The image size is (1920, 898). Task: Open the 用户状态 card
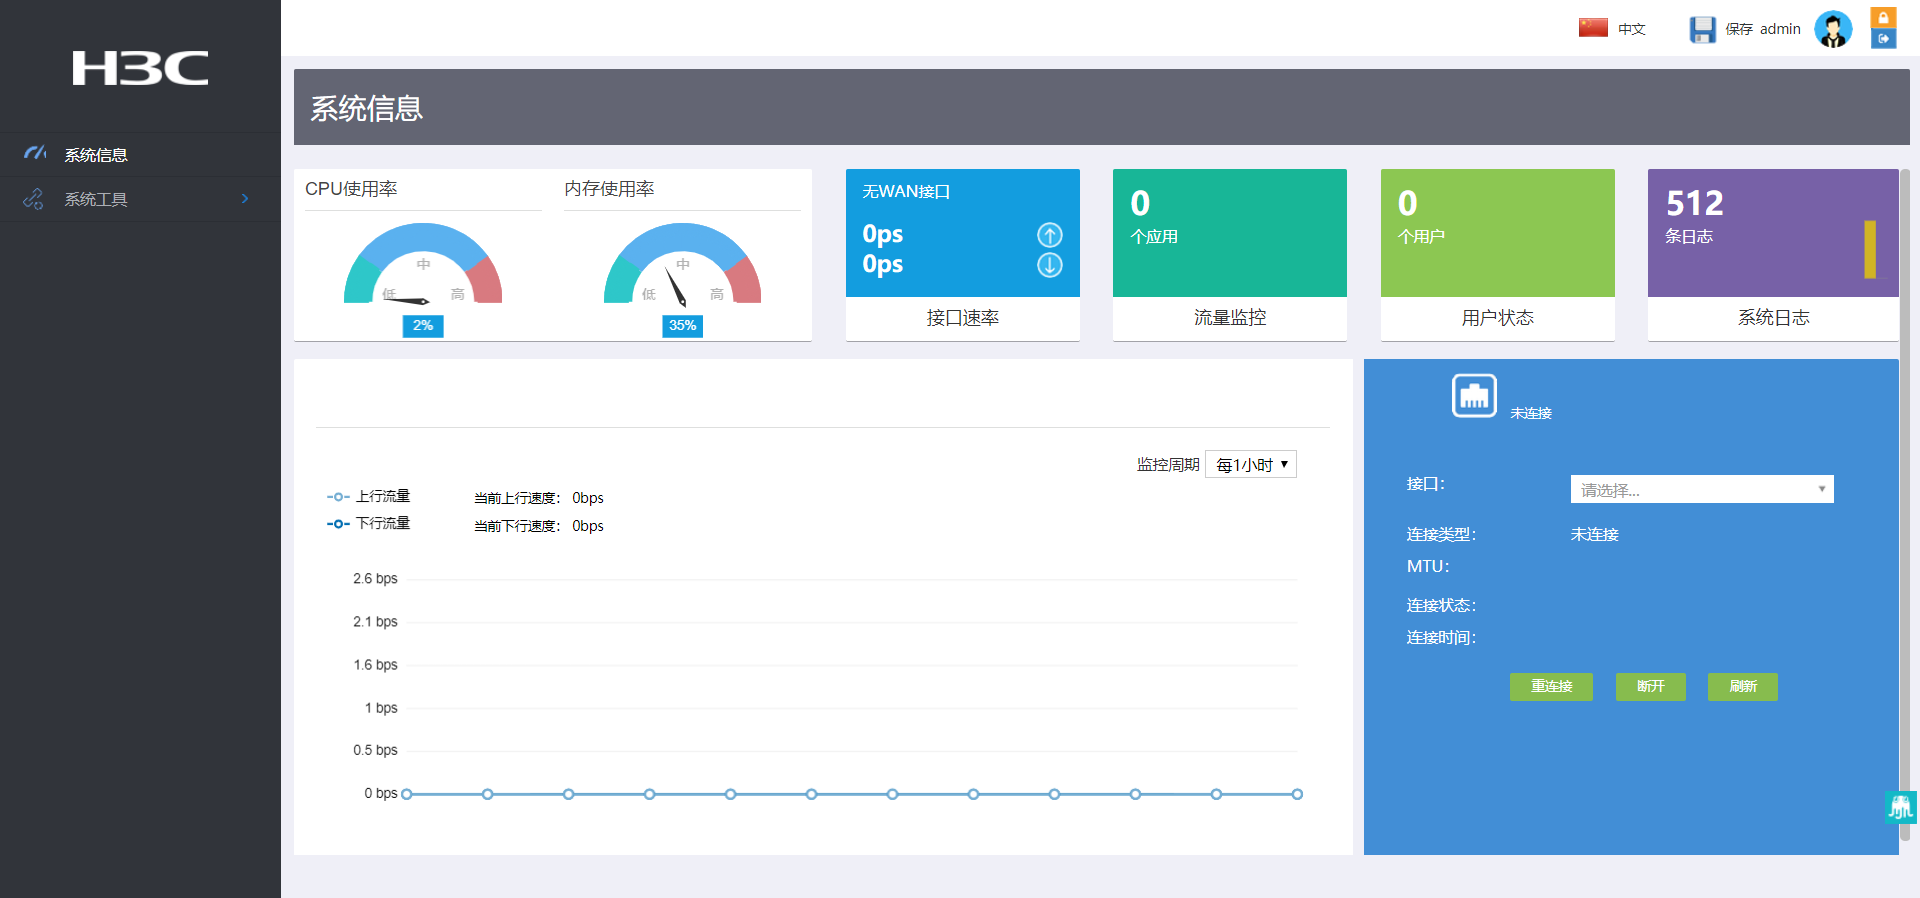(x=1498, y=255)
